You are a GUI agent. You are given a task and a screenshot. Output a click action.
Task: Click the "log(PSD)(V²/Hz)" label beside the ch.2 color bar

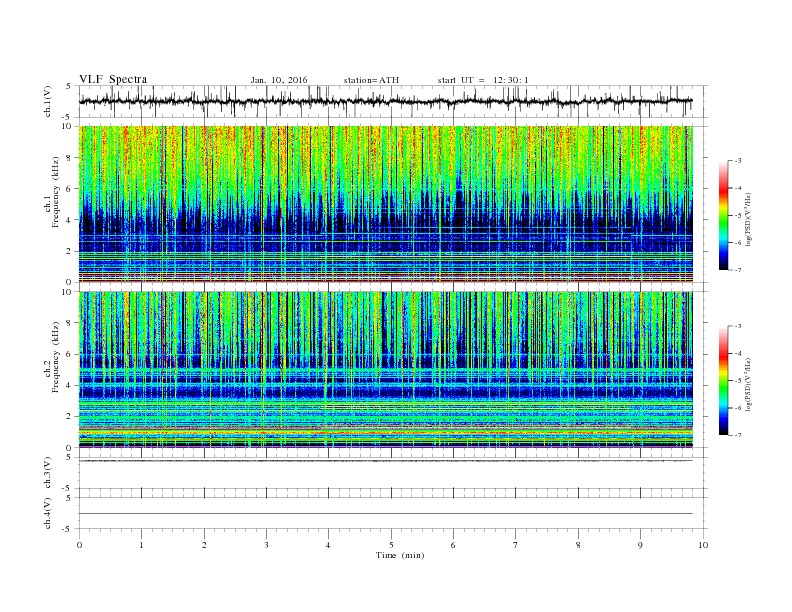(750, 385)
